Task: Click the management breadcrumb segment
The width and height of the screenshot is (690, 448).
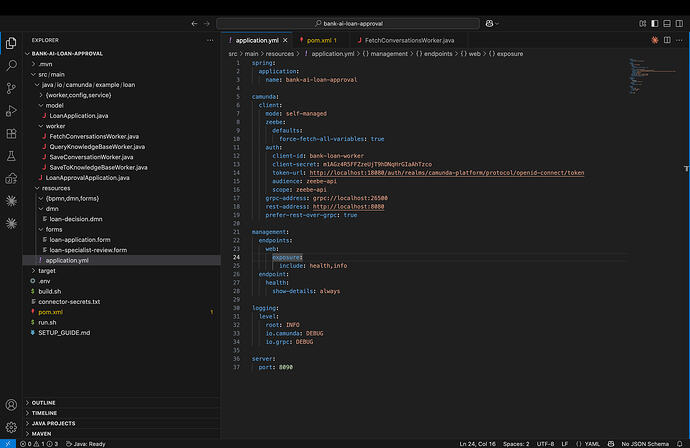Action: pyautogui.click(x=385, y=54)
